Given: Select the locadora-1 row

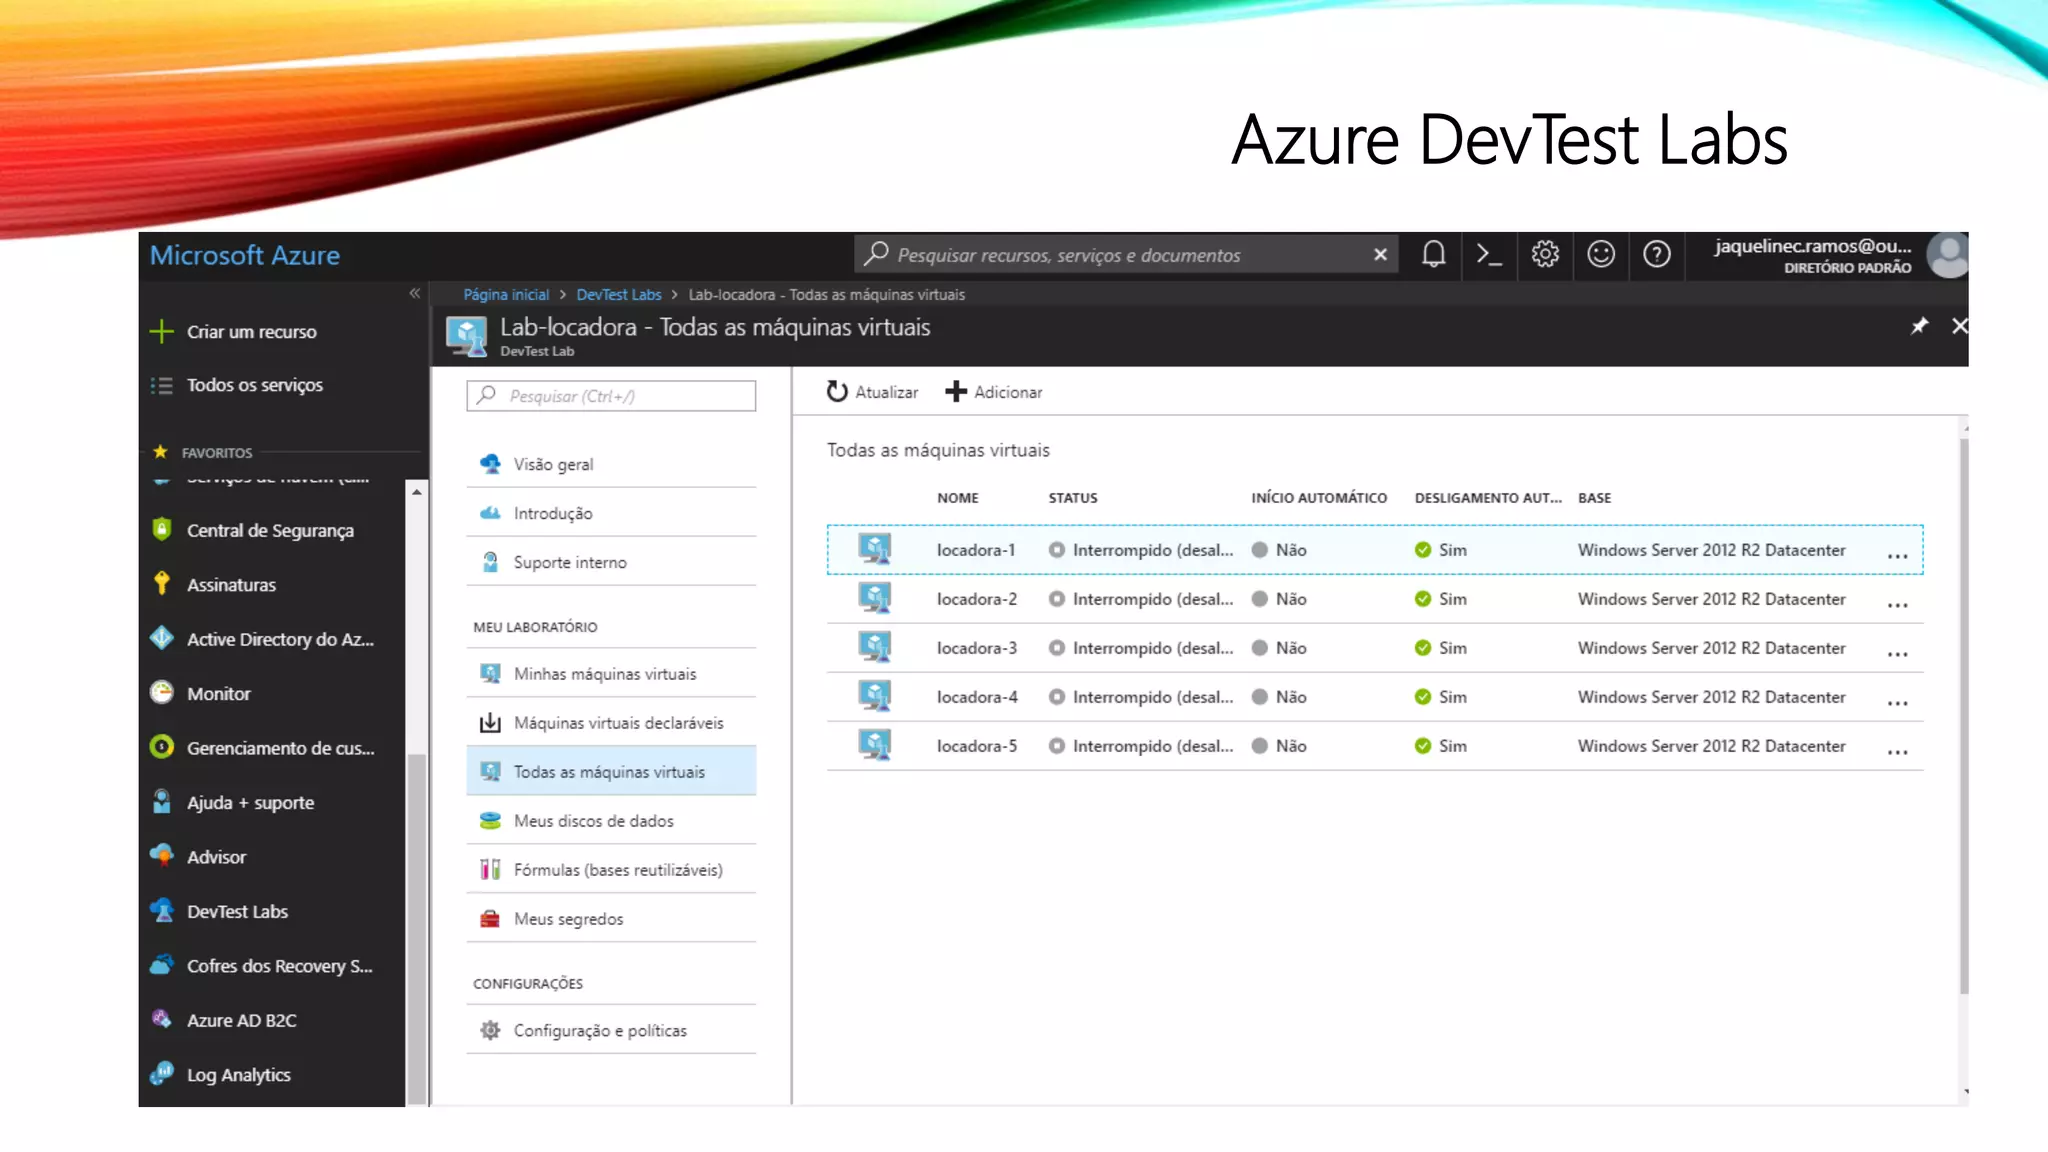Looking at the screenshot, I should point(1375,550).
